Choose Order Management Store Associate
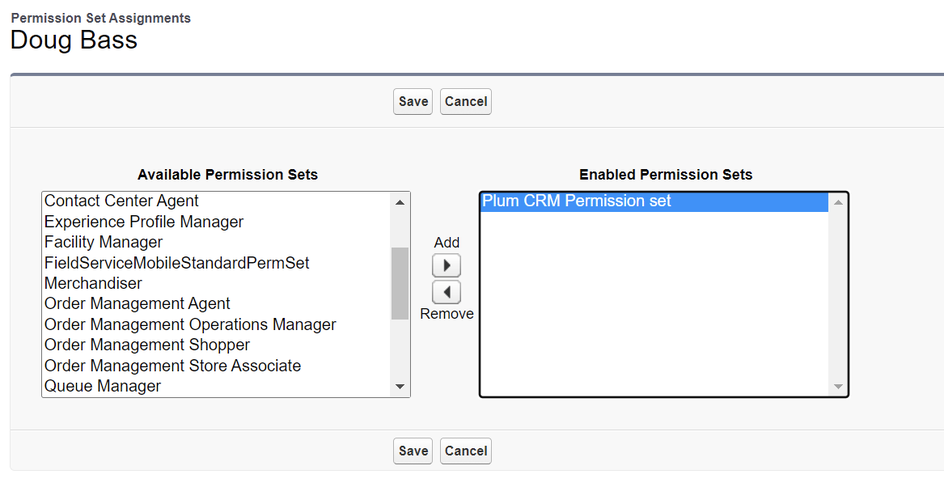Screen dimensions: 944x487 [172, 366]
